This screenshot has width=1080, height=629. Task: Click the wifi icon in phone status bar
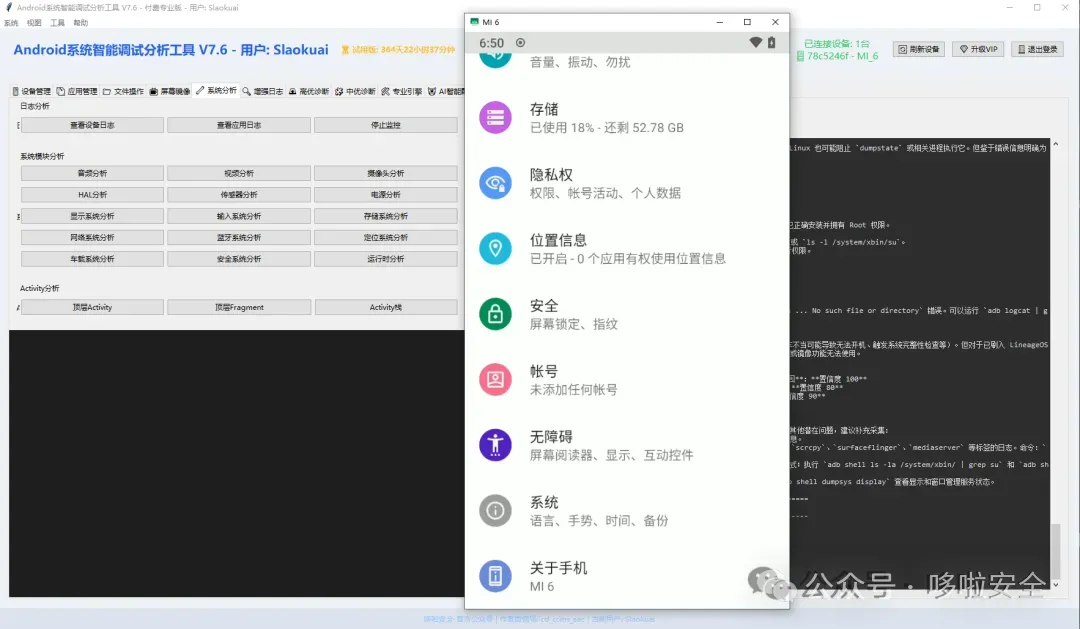point(756,43)
